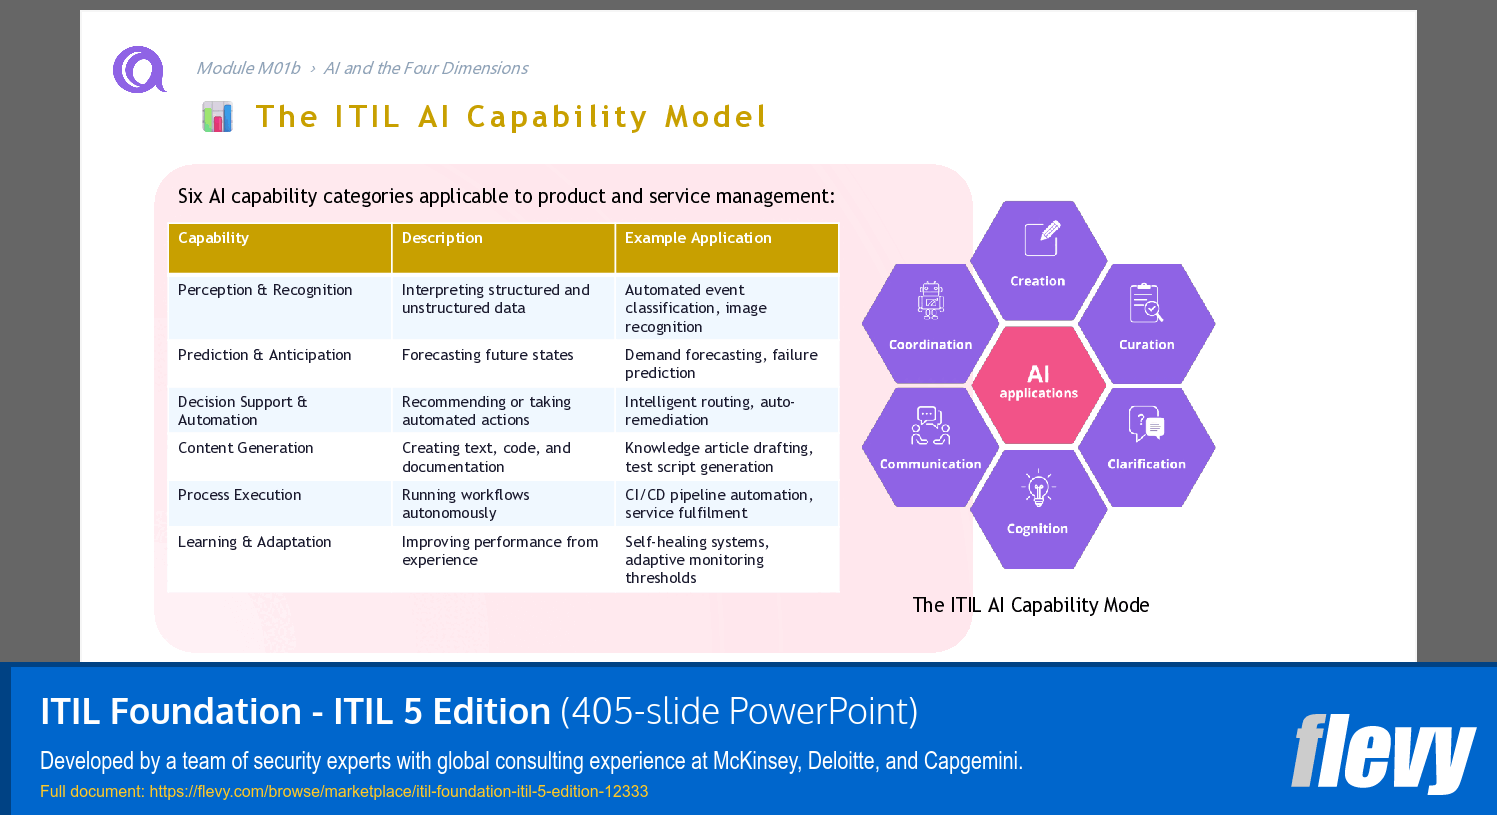The width and height of the screenshot is (1497, 815).
Task: Select the Content Generation cell
Action: coord(280,457)
